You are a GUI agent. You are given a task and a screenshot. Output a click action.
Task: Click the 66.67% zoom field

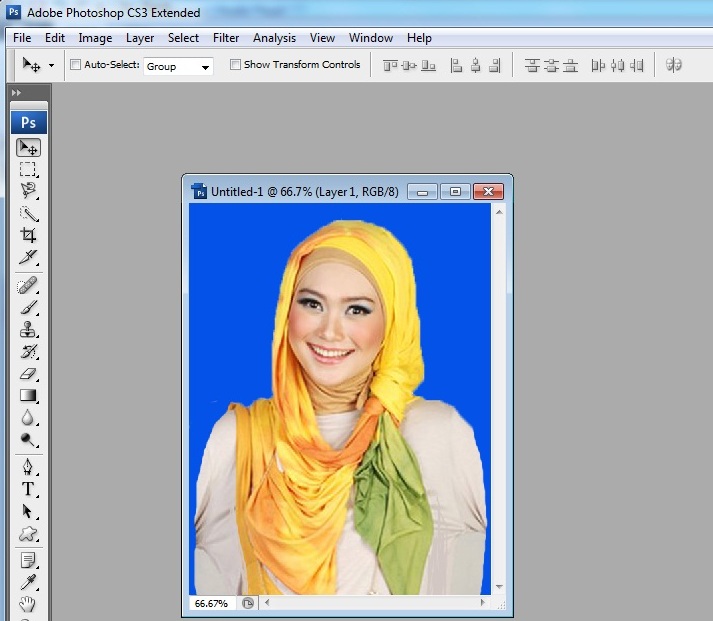click(211, 603)
